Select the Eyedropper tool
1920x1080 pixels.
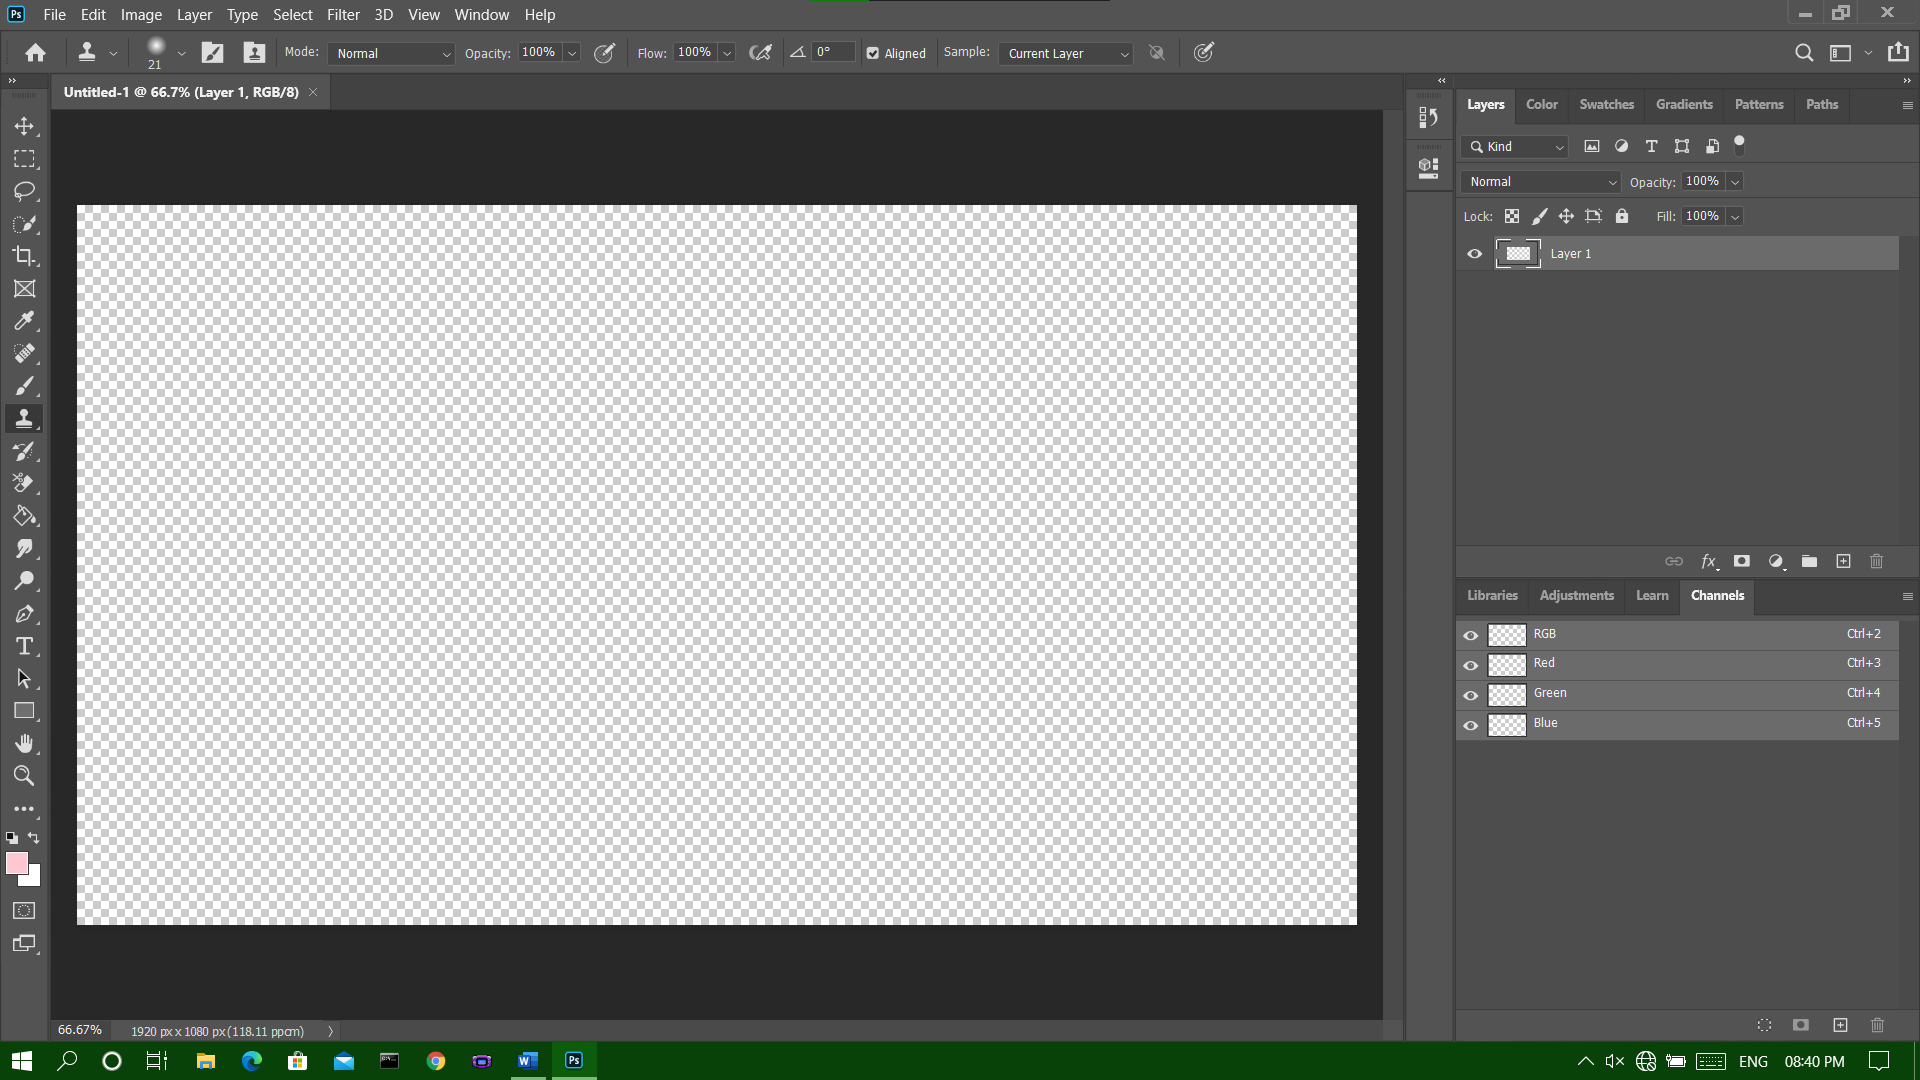[24, 321]
